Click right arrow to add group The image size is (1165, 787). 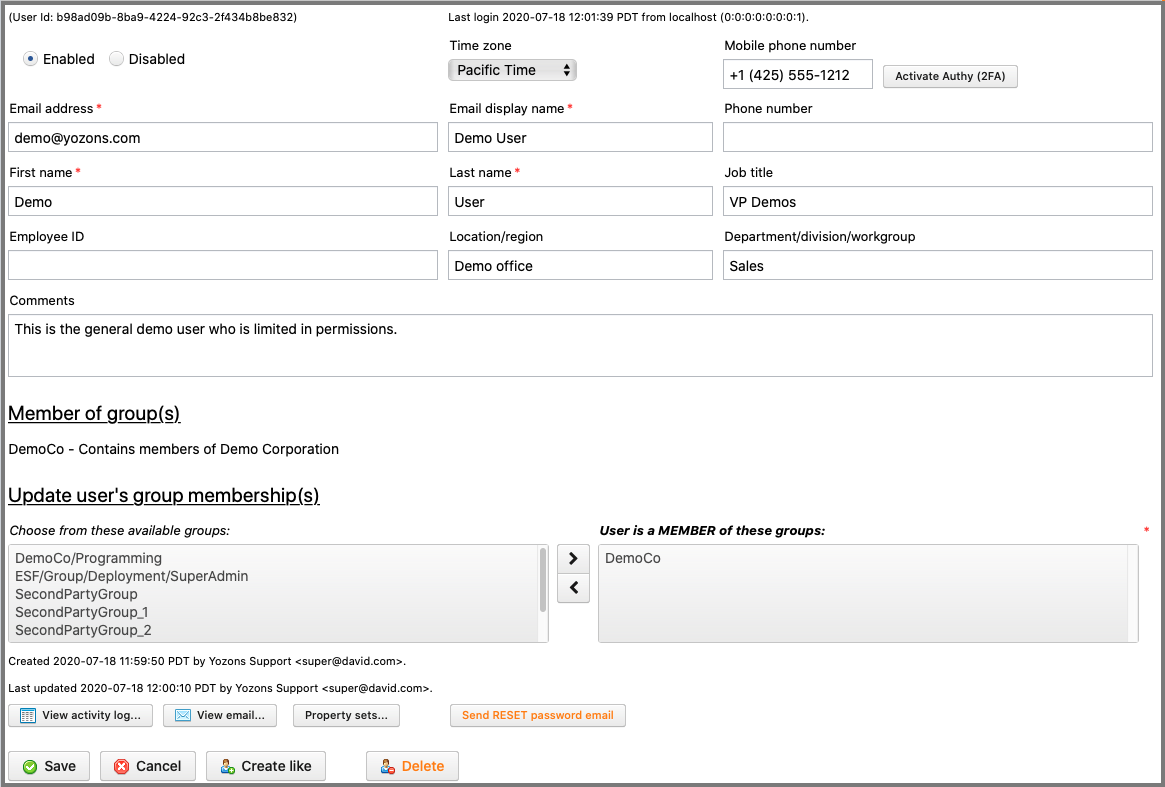(x=573, y=559)
